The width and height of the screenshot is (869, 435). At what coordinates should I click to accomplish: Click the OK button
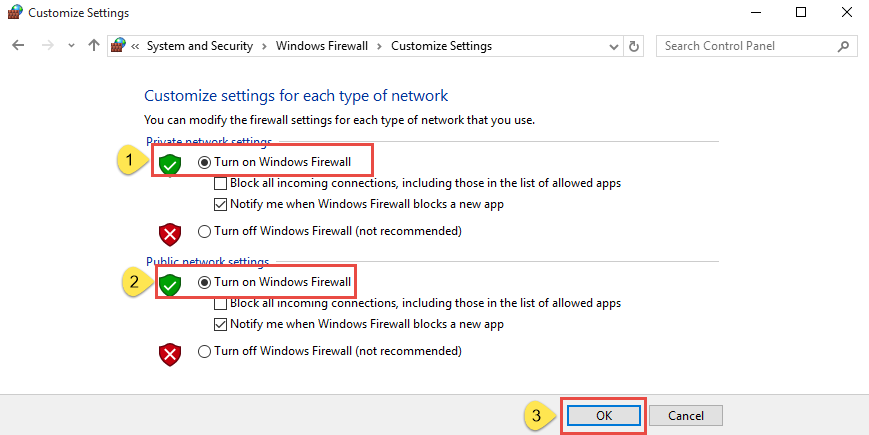(x=604, y=416)
